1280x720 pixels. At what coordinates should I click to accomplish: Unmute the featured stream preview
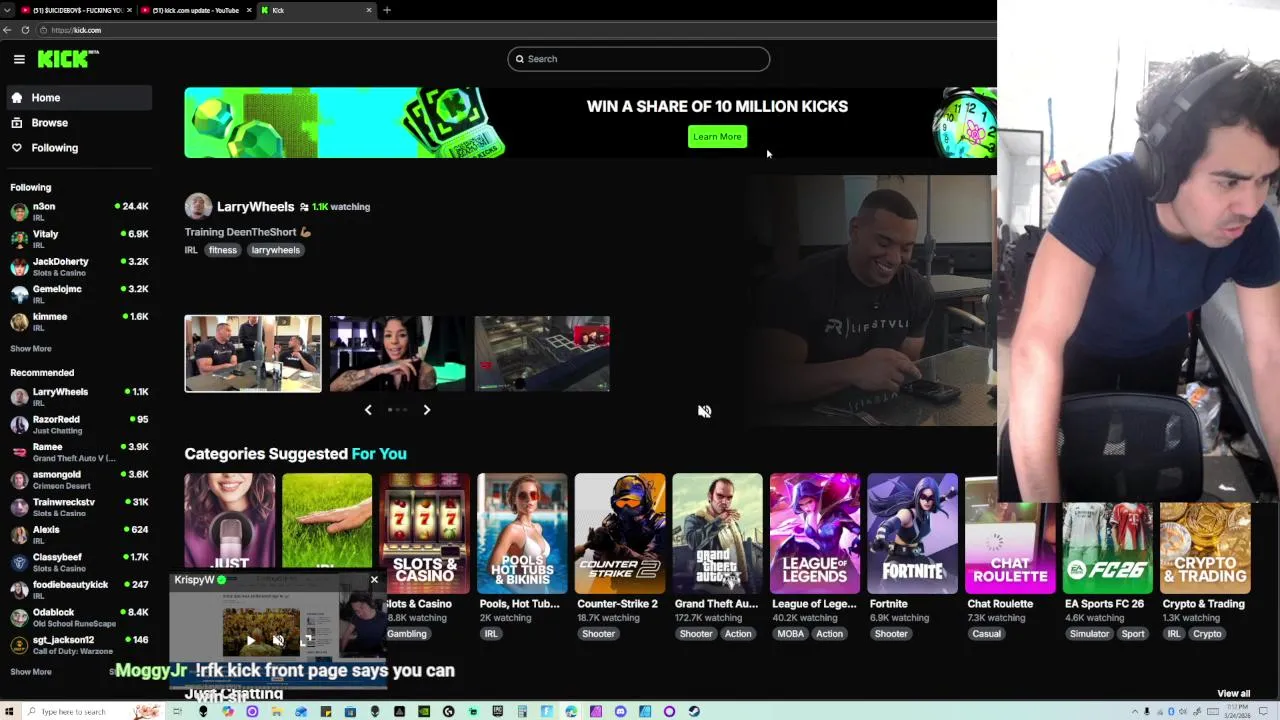pyautogui.click(x=704, y=411)
